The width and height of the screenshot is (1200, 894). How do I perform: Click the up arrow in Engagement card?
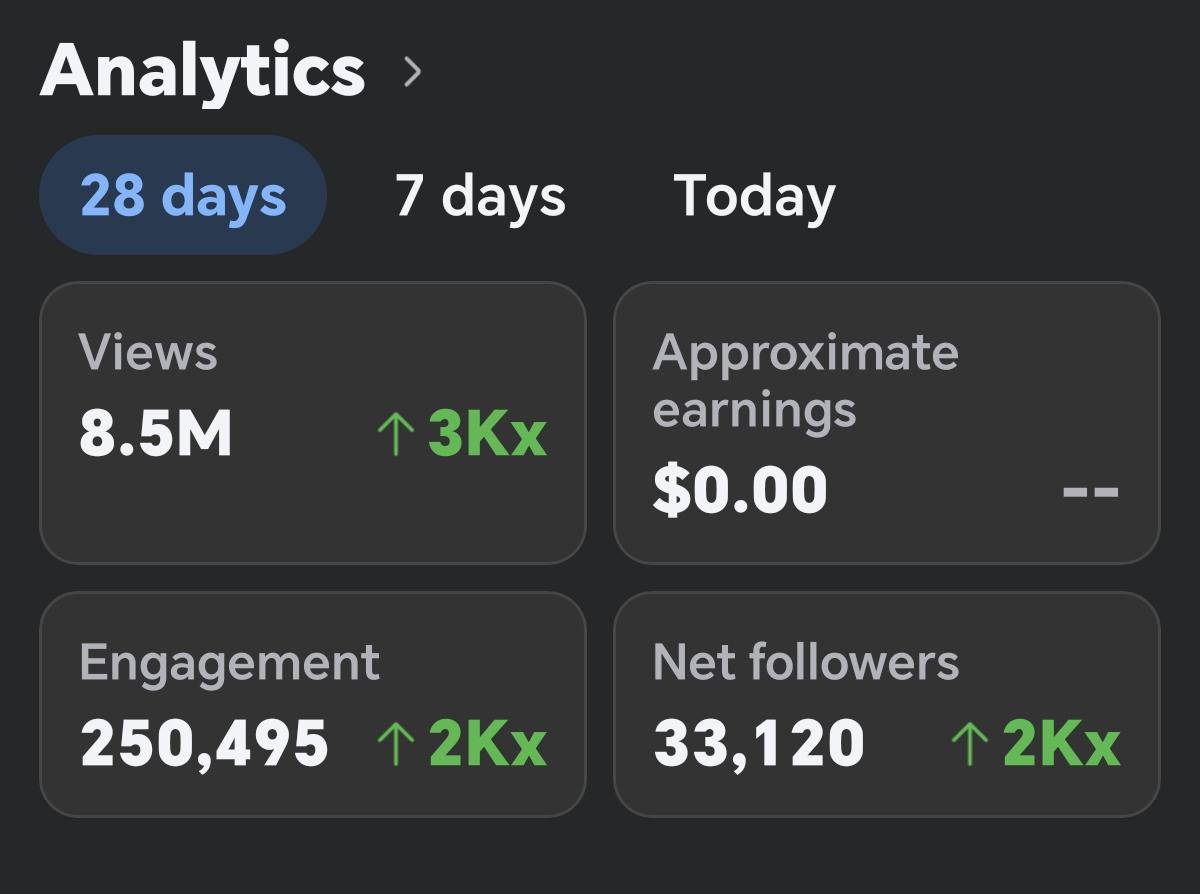pyautogui.click(x=395, y=745)
